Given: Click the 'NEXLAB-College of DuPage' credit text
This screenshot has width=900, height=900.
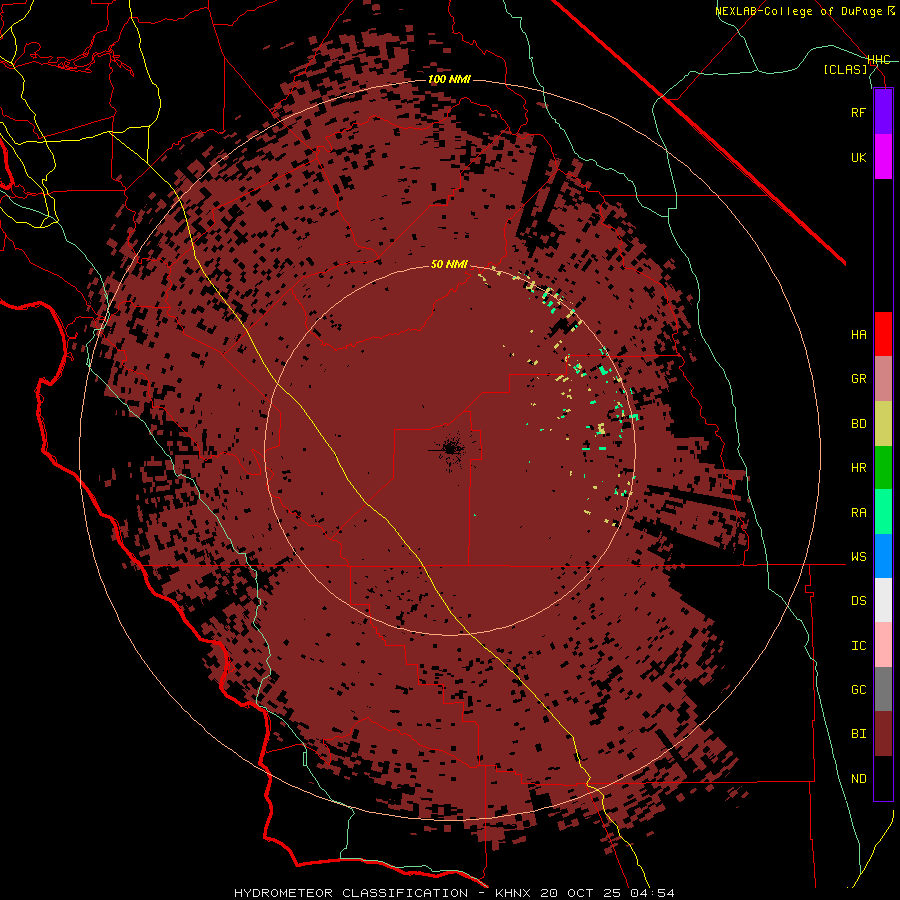Looking at the screenshot, I should pyautogui.click(x=798, y=11).
